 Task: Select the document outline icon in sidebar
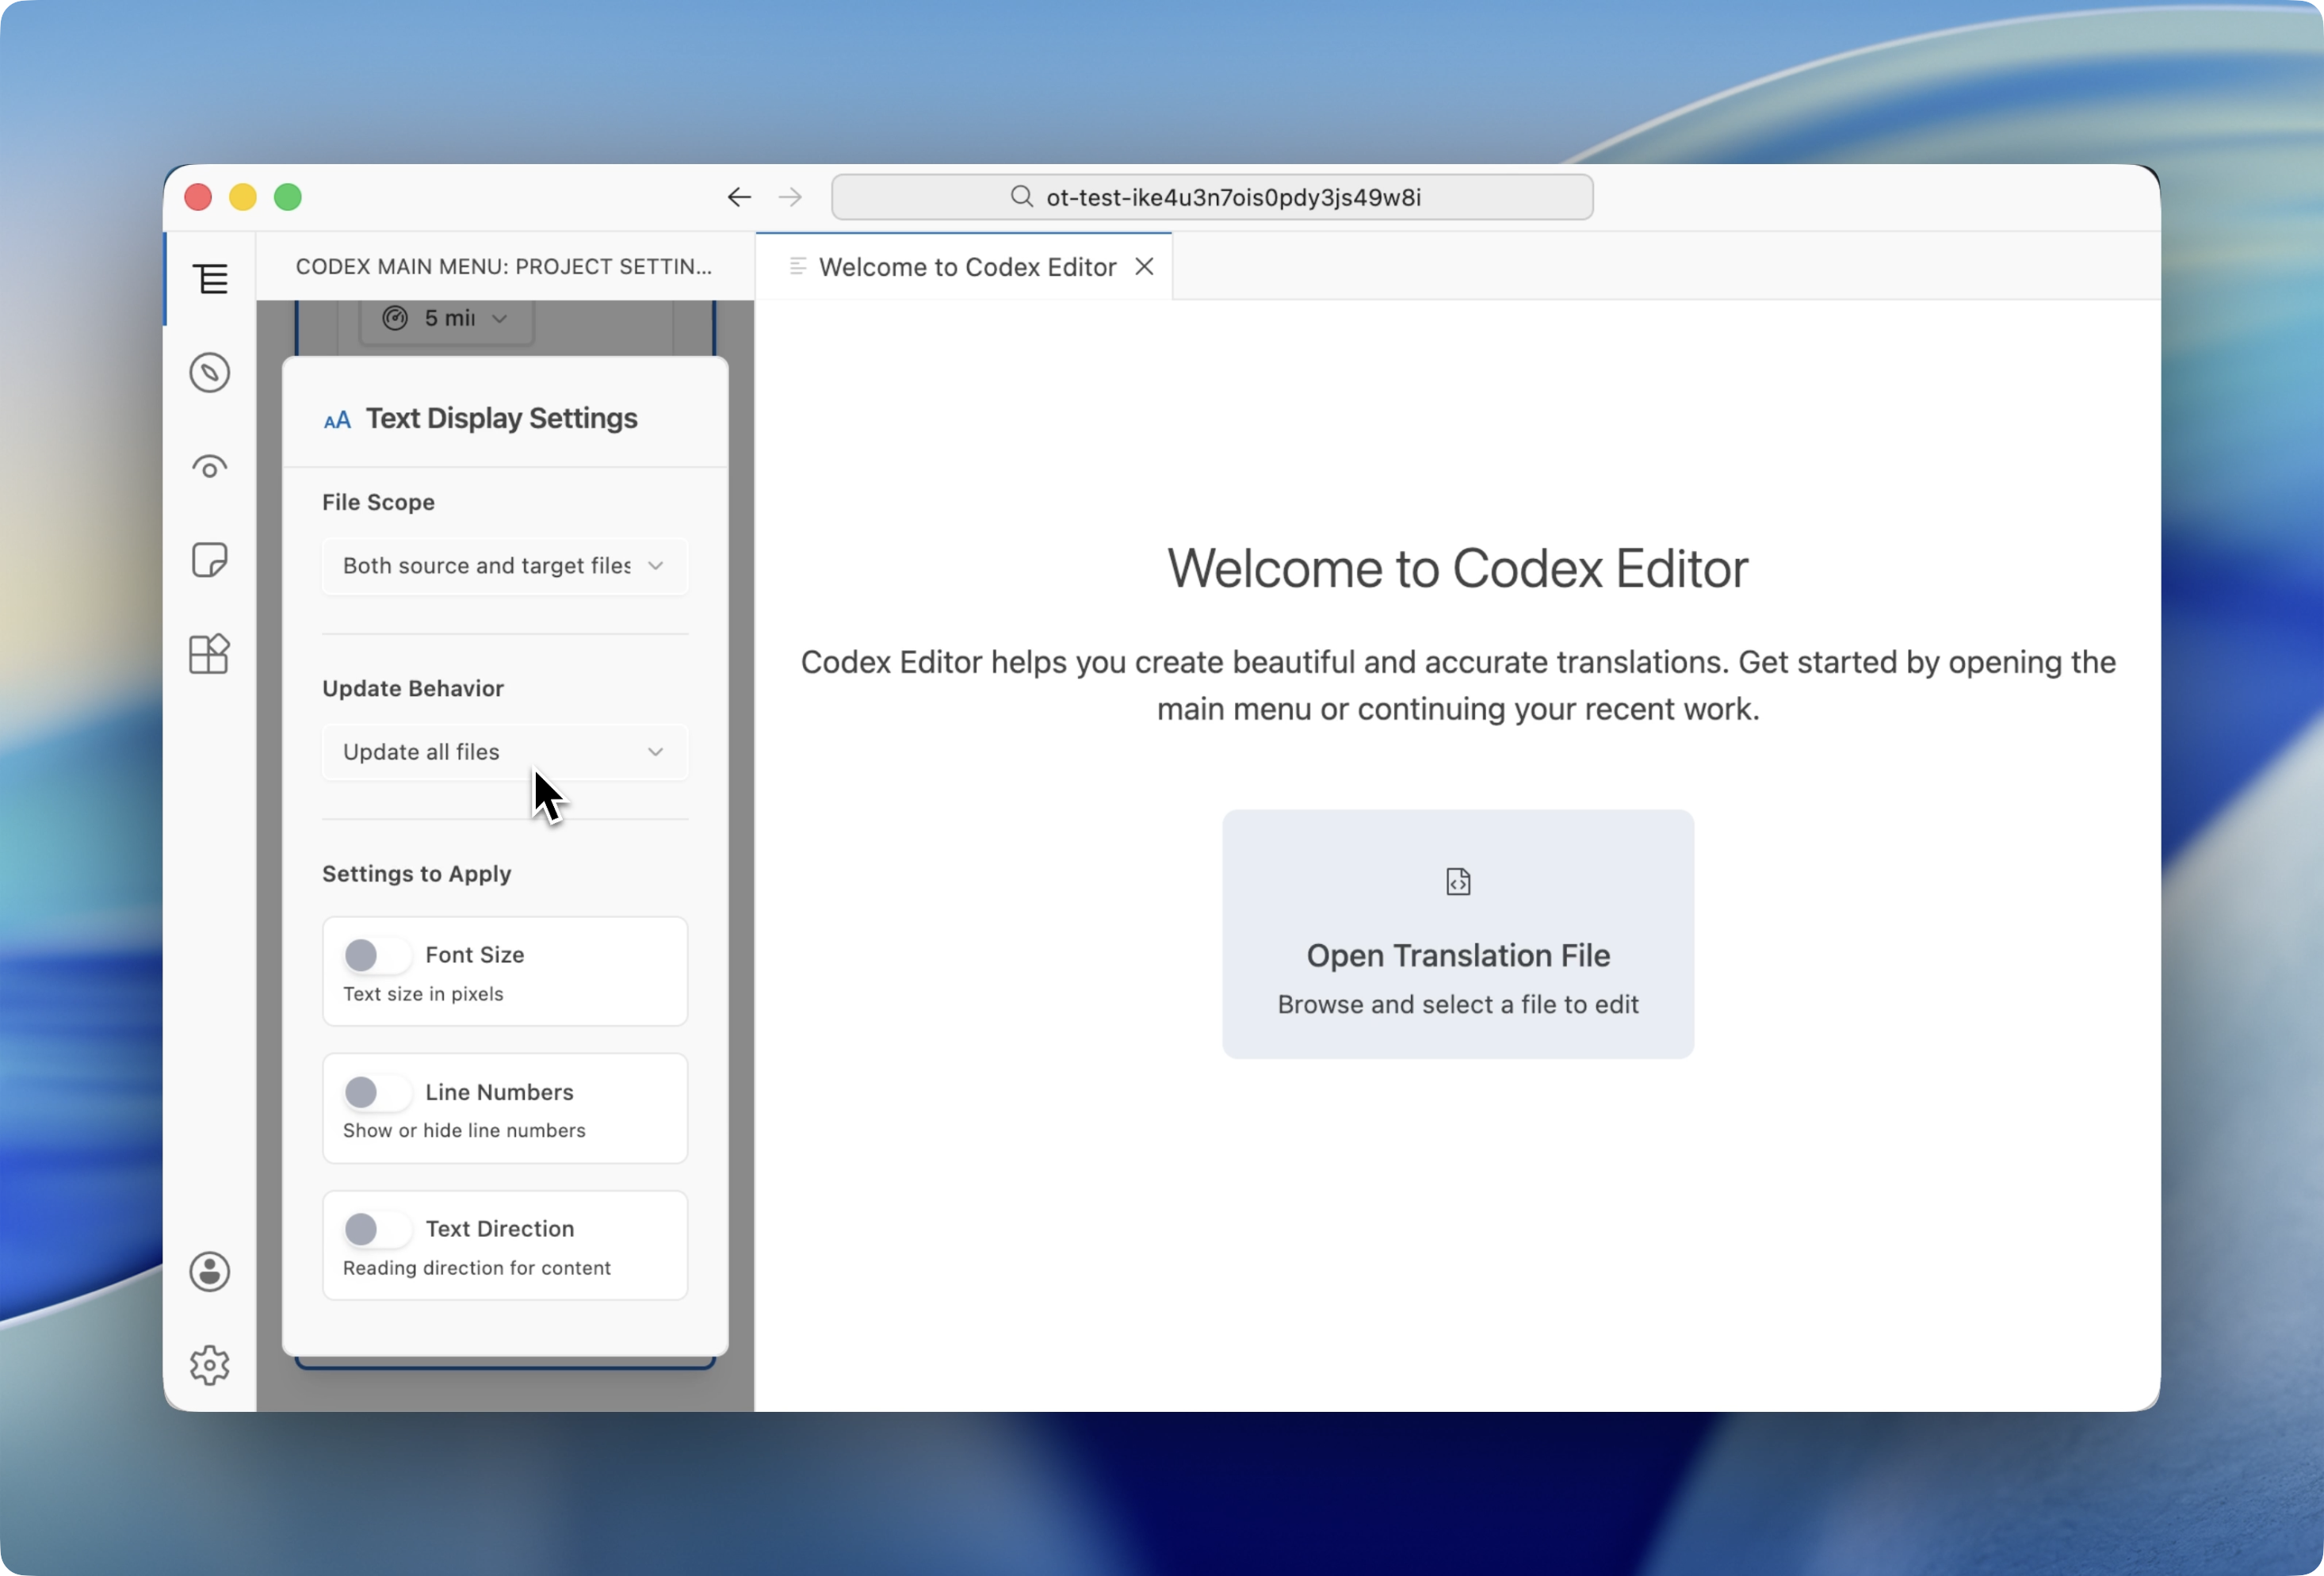click(210, 279)
